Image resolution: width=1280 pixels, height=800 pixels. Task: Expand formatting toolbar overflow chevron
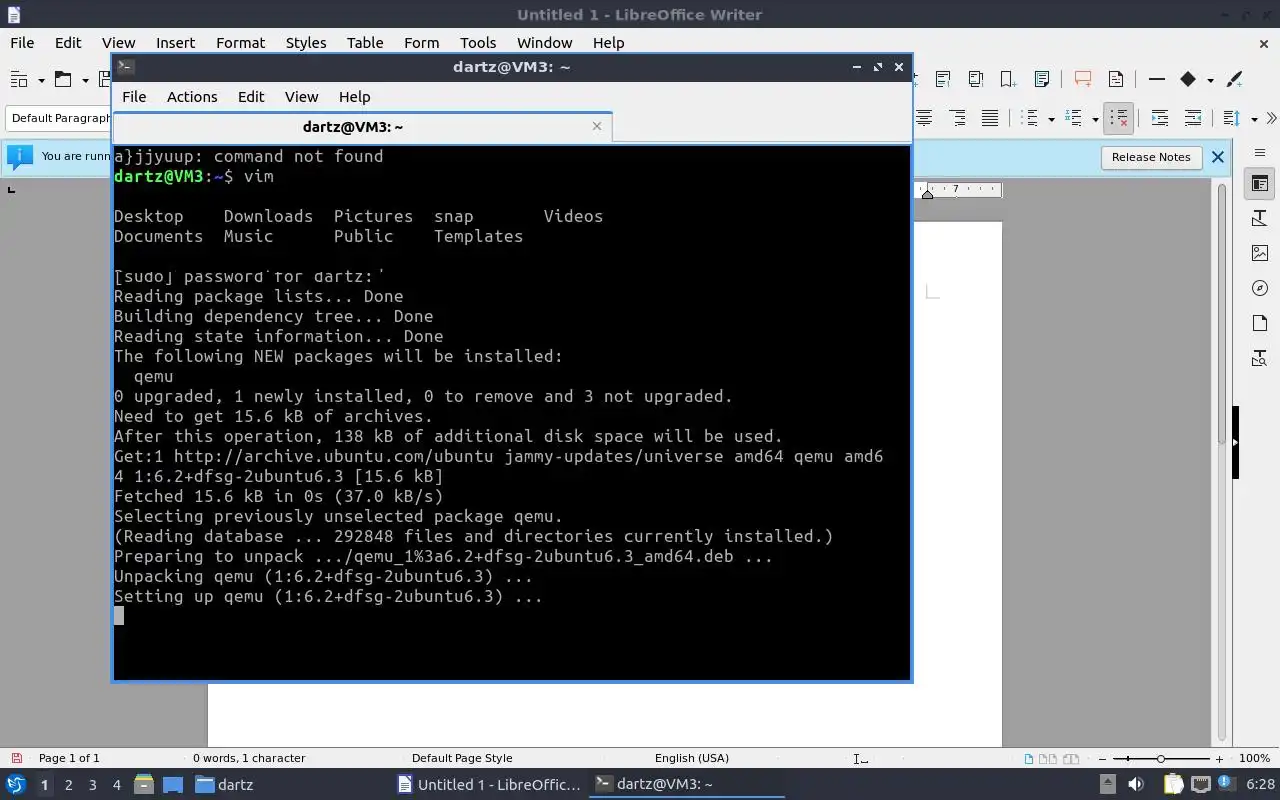tap(1272, 118)
